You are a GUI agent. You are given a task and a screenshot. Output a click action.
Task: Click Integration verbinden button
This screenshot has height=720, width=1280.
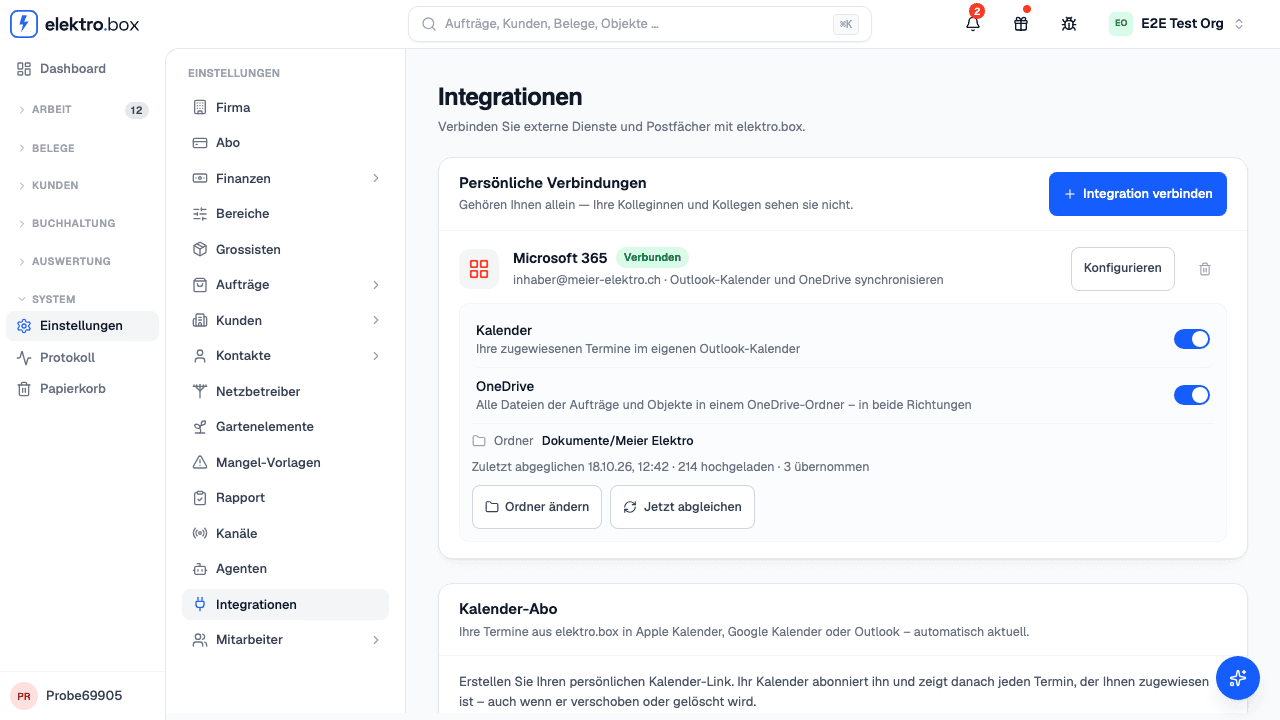point(1138,194)
